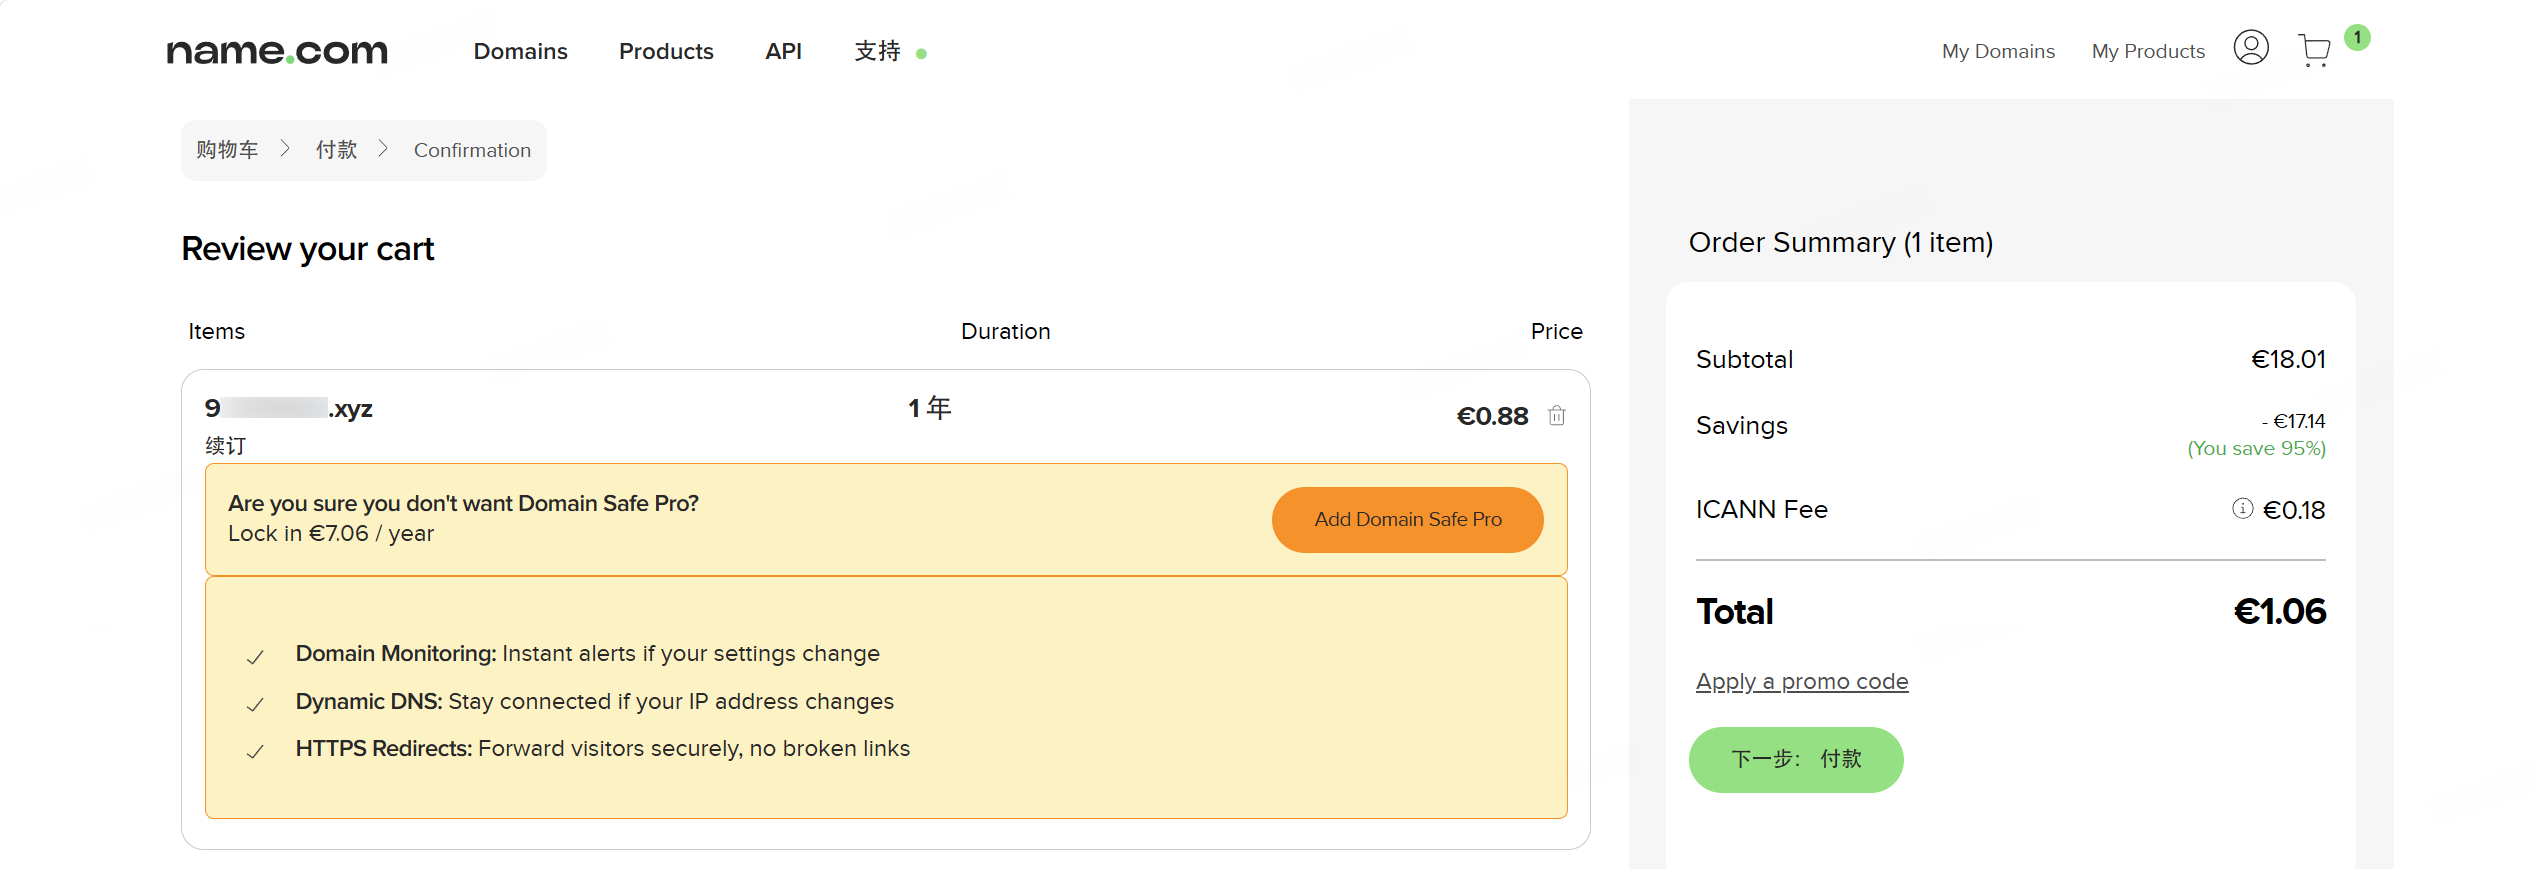Proceed with the 下一步: 付款 button
The height and width of the screenshot is (869, 2536).
click(x=1796, y=759)
